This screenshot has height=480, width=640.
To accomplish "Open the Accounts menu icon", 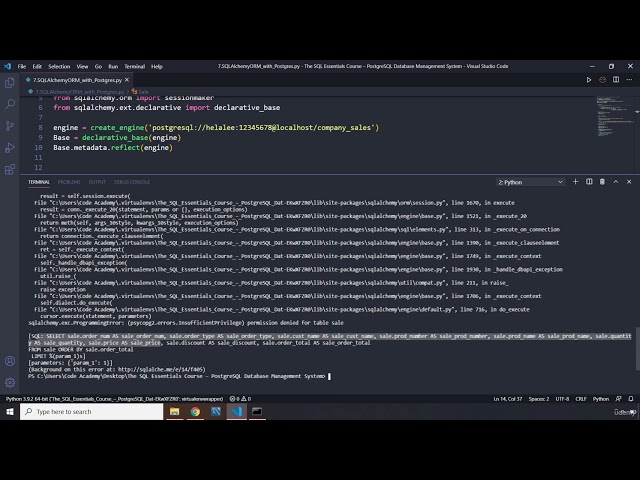I will [x=10, y=361].
